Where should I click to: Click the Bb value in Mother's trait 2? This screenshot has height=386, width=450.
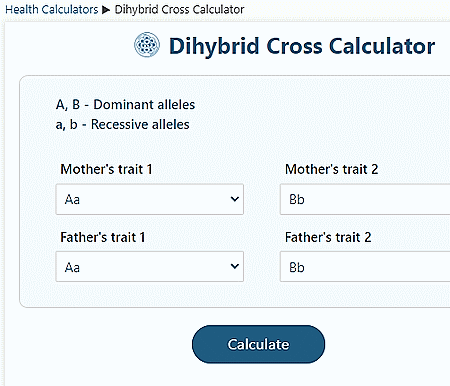click(297, 199)
